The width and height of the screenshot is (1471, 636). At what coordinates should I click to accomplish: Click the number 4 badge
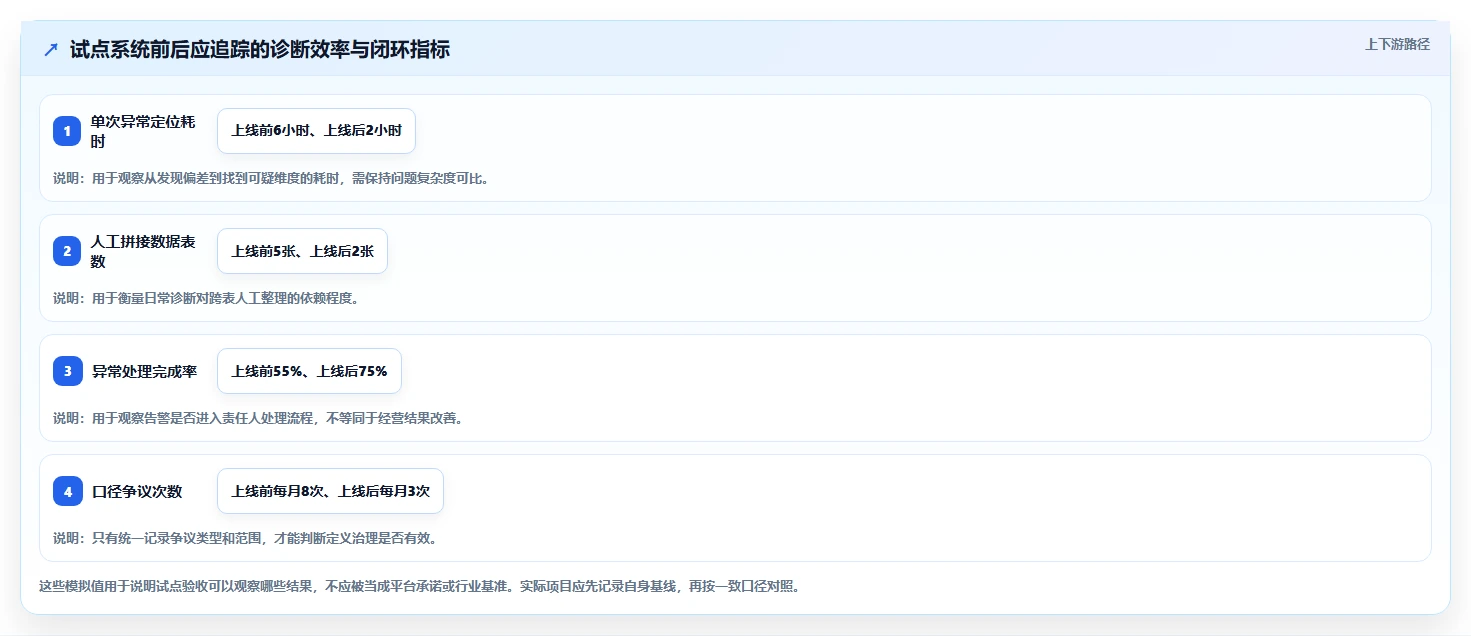pyautogui.click(x=67, y=491)
